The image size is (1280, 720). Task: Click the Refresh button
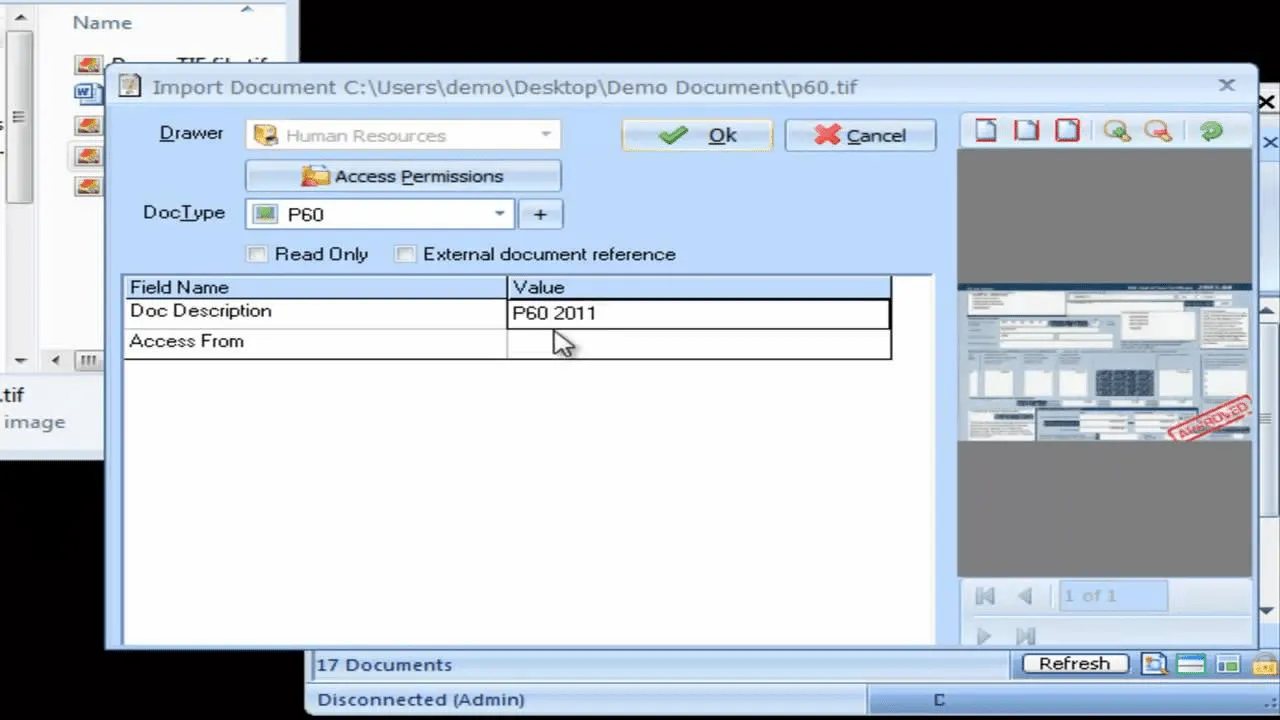[1074, 664]
